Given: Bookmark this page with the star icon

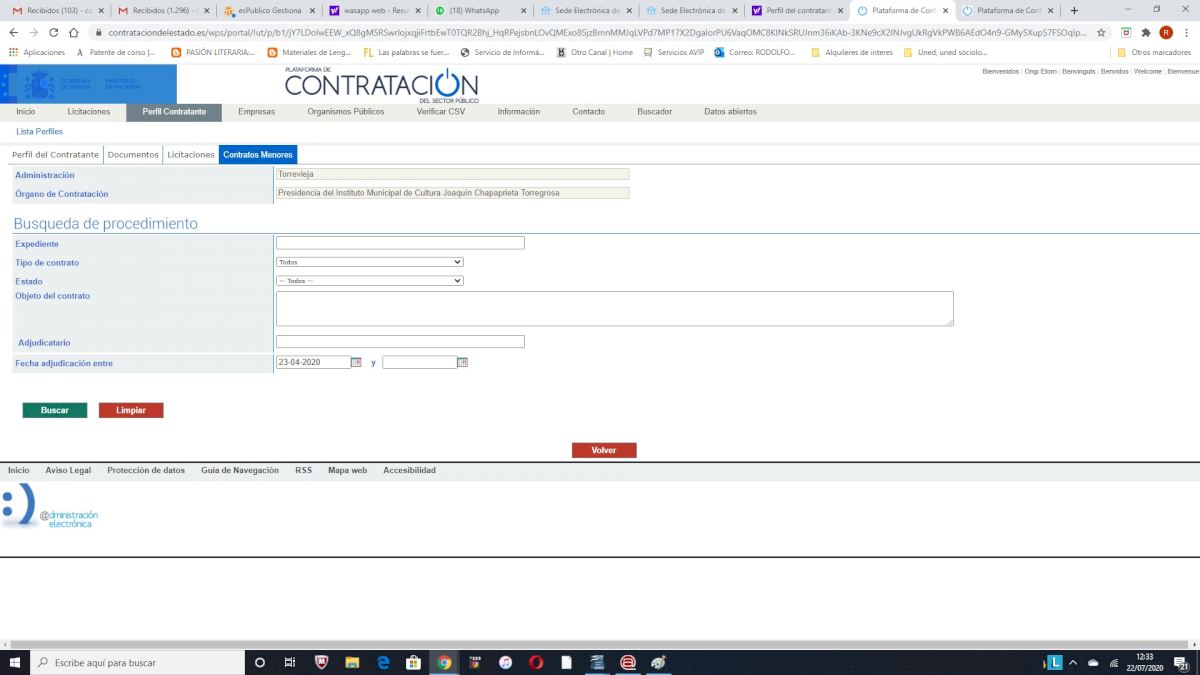Looking at the screenshot, I should tap(1101, 32).
